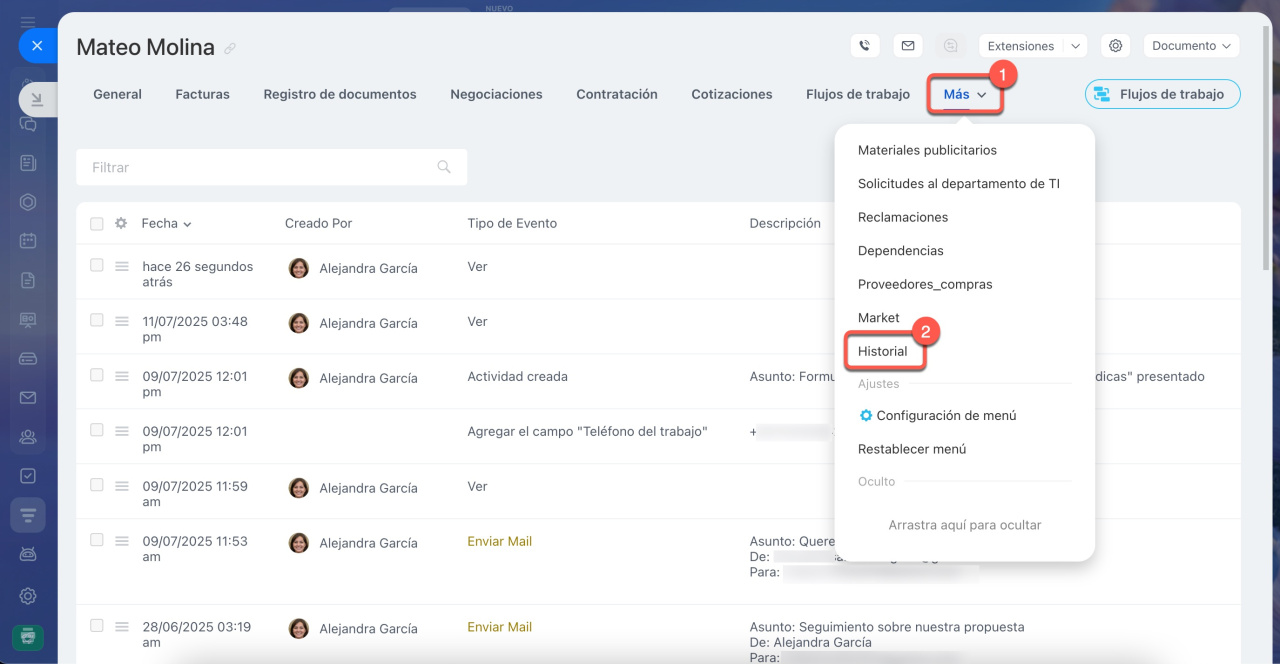Open the Drive icon in the left sidebar
Image resolution: width=1280 pixels, height=664 pixels.
click(28, 359)
